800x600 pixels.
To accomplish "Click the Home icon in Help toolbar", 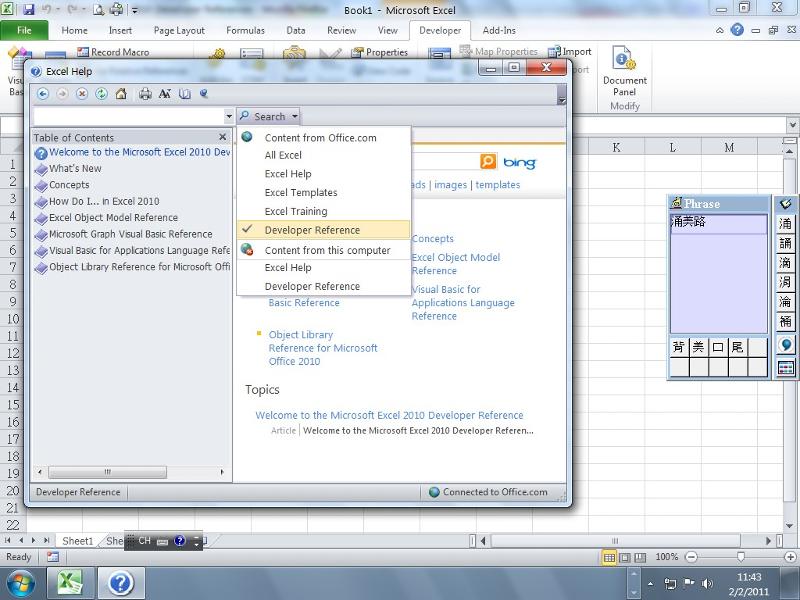I will [121, 93].
